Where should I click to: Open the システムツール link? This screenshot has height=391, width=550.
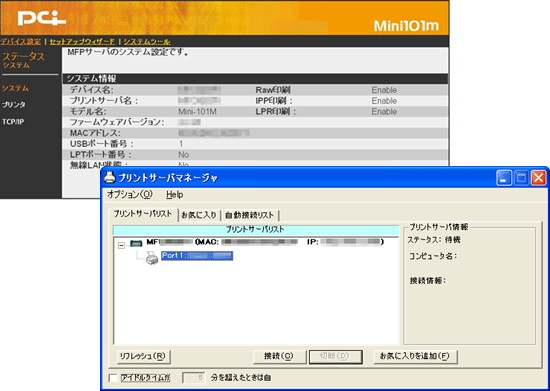tap(147, 42)
